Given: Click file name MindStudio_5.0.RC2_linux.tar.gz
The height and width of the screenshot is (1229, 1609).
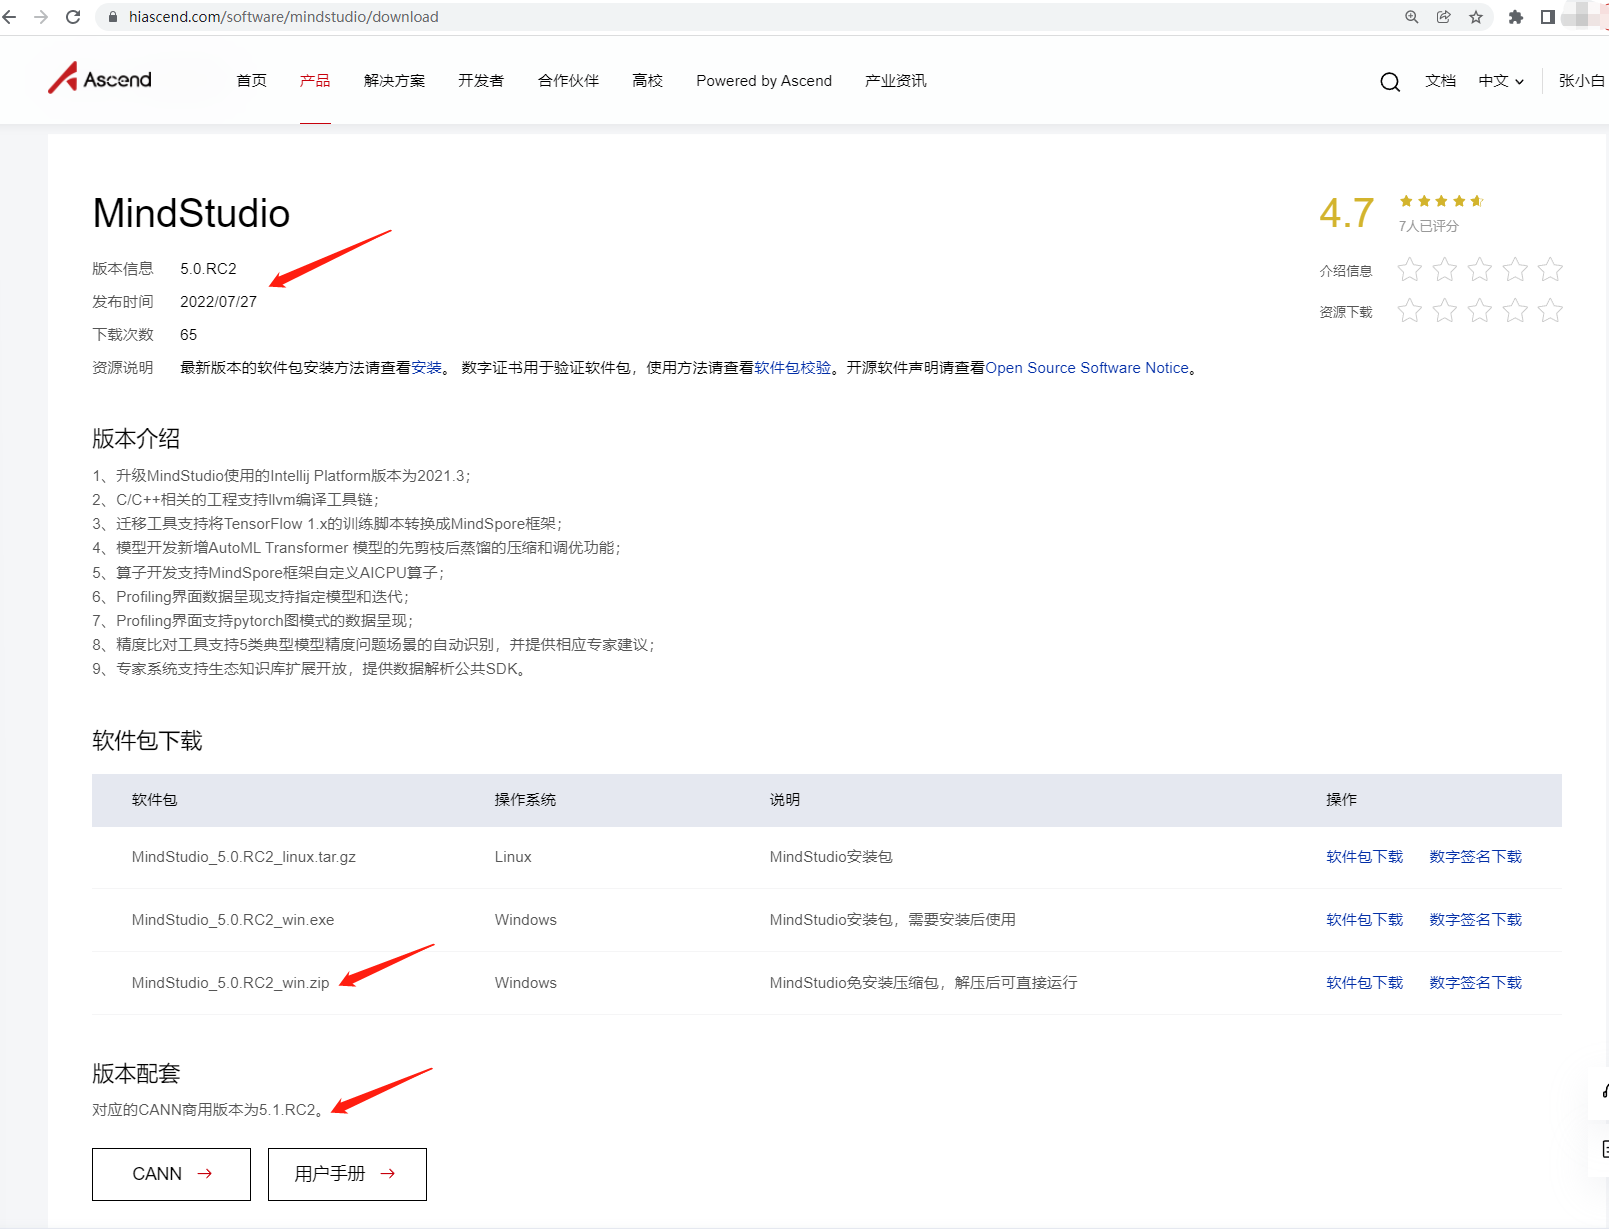Looking at the screenshot, I should (244, 857).
